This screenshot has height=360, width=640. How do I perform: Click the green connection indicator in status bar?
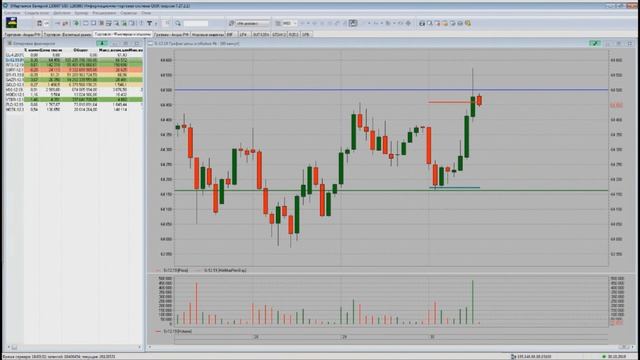[604, 356]
